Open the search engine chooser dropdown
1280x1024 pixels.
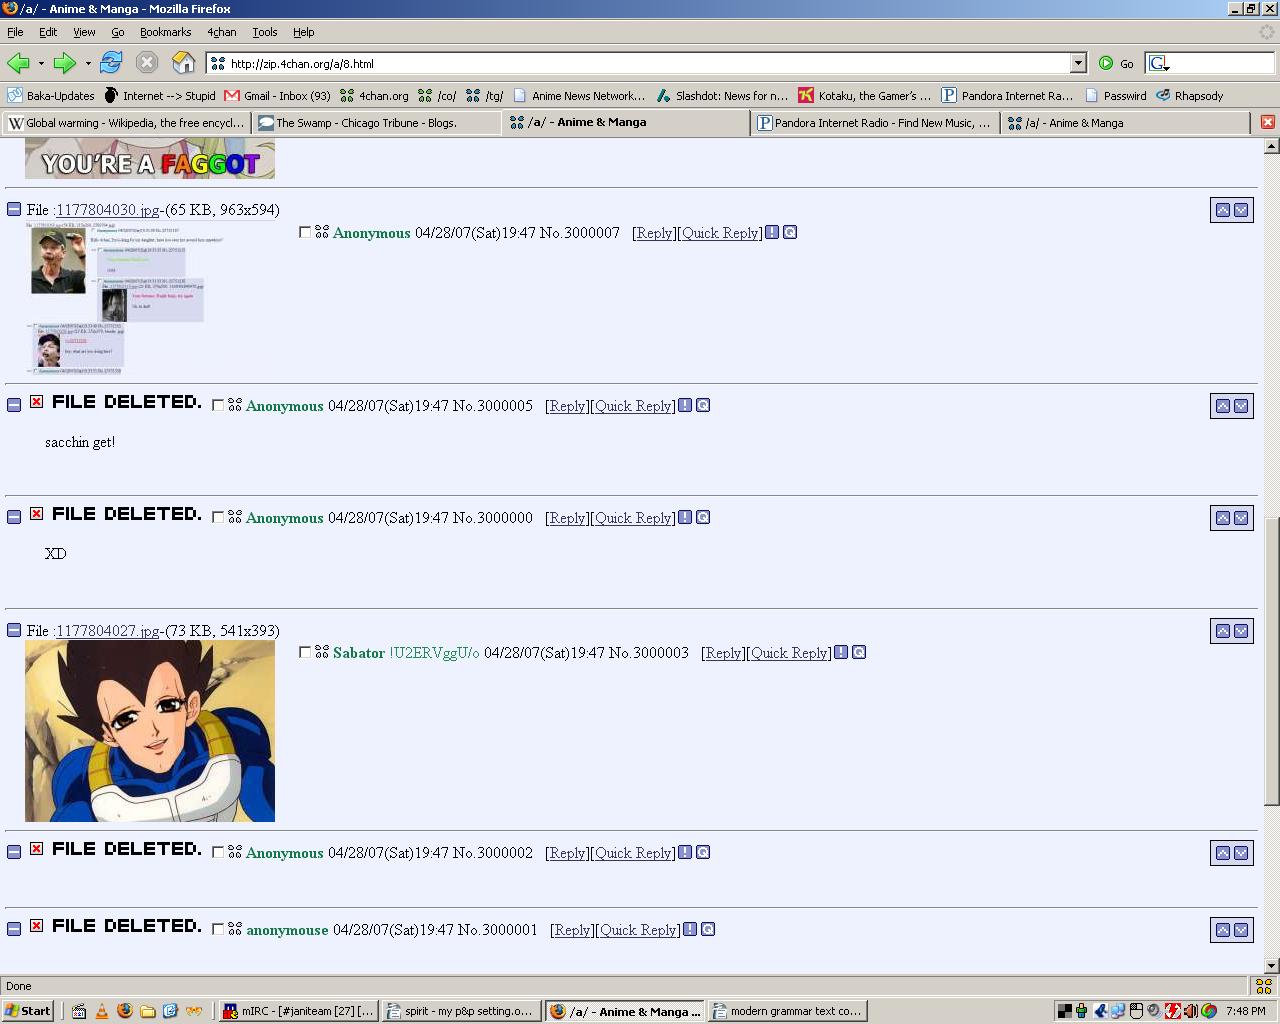[1159, 63]
